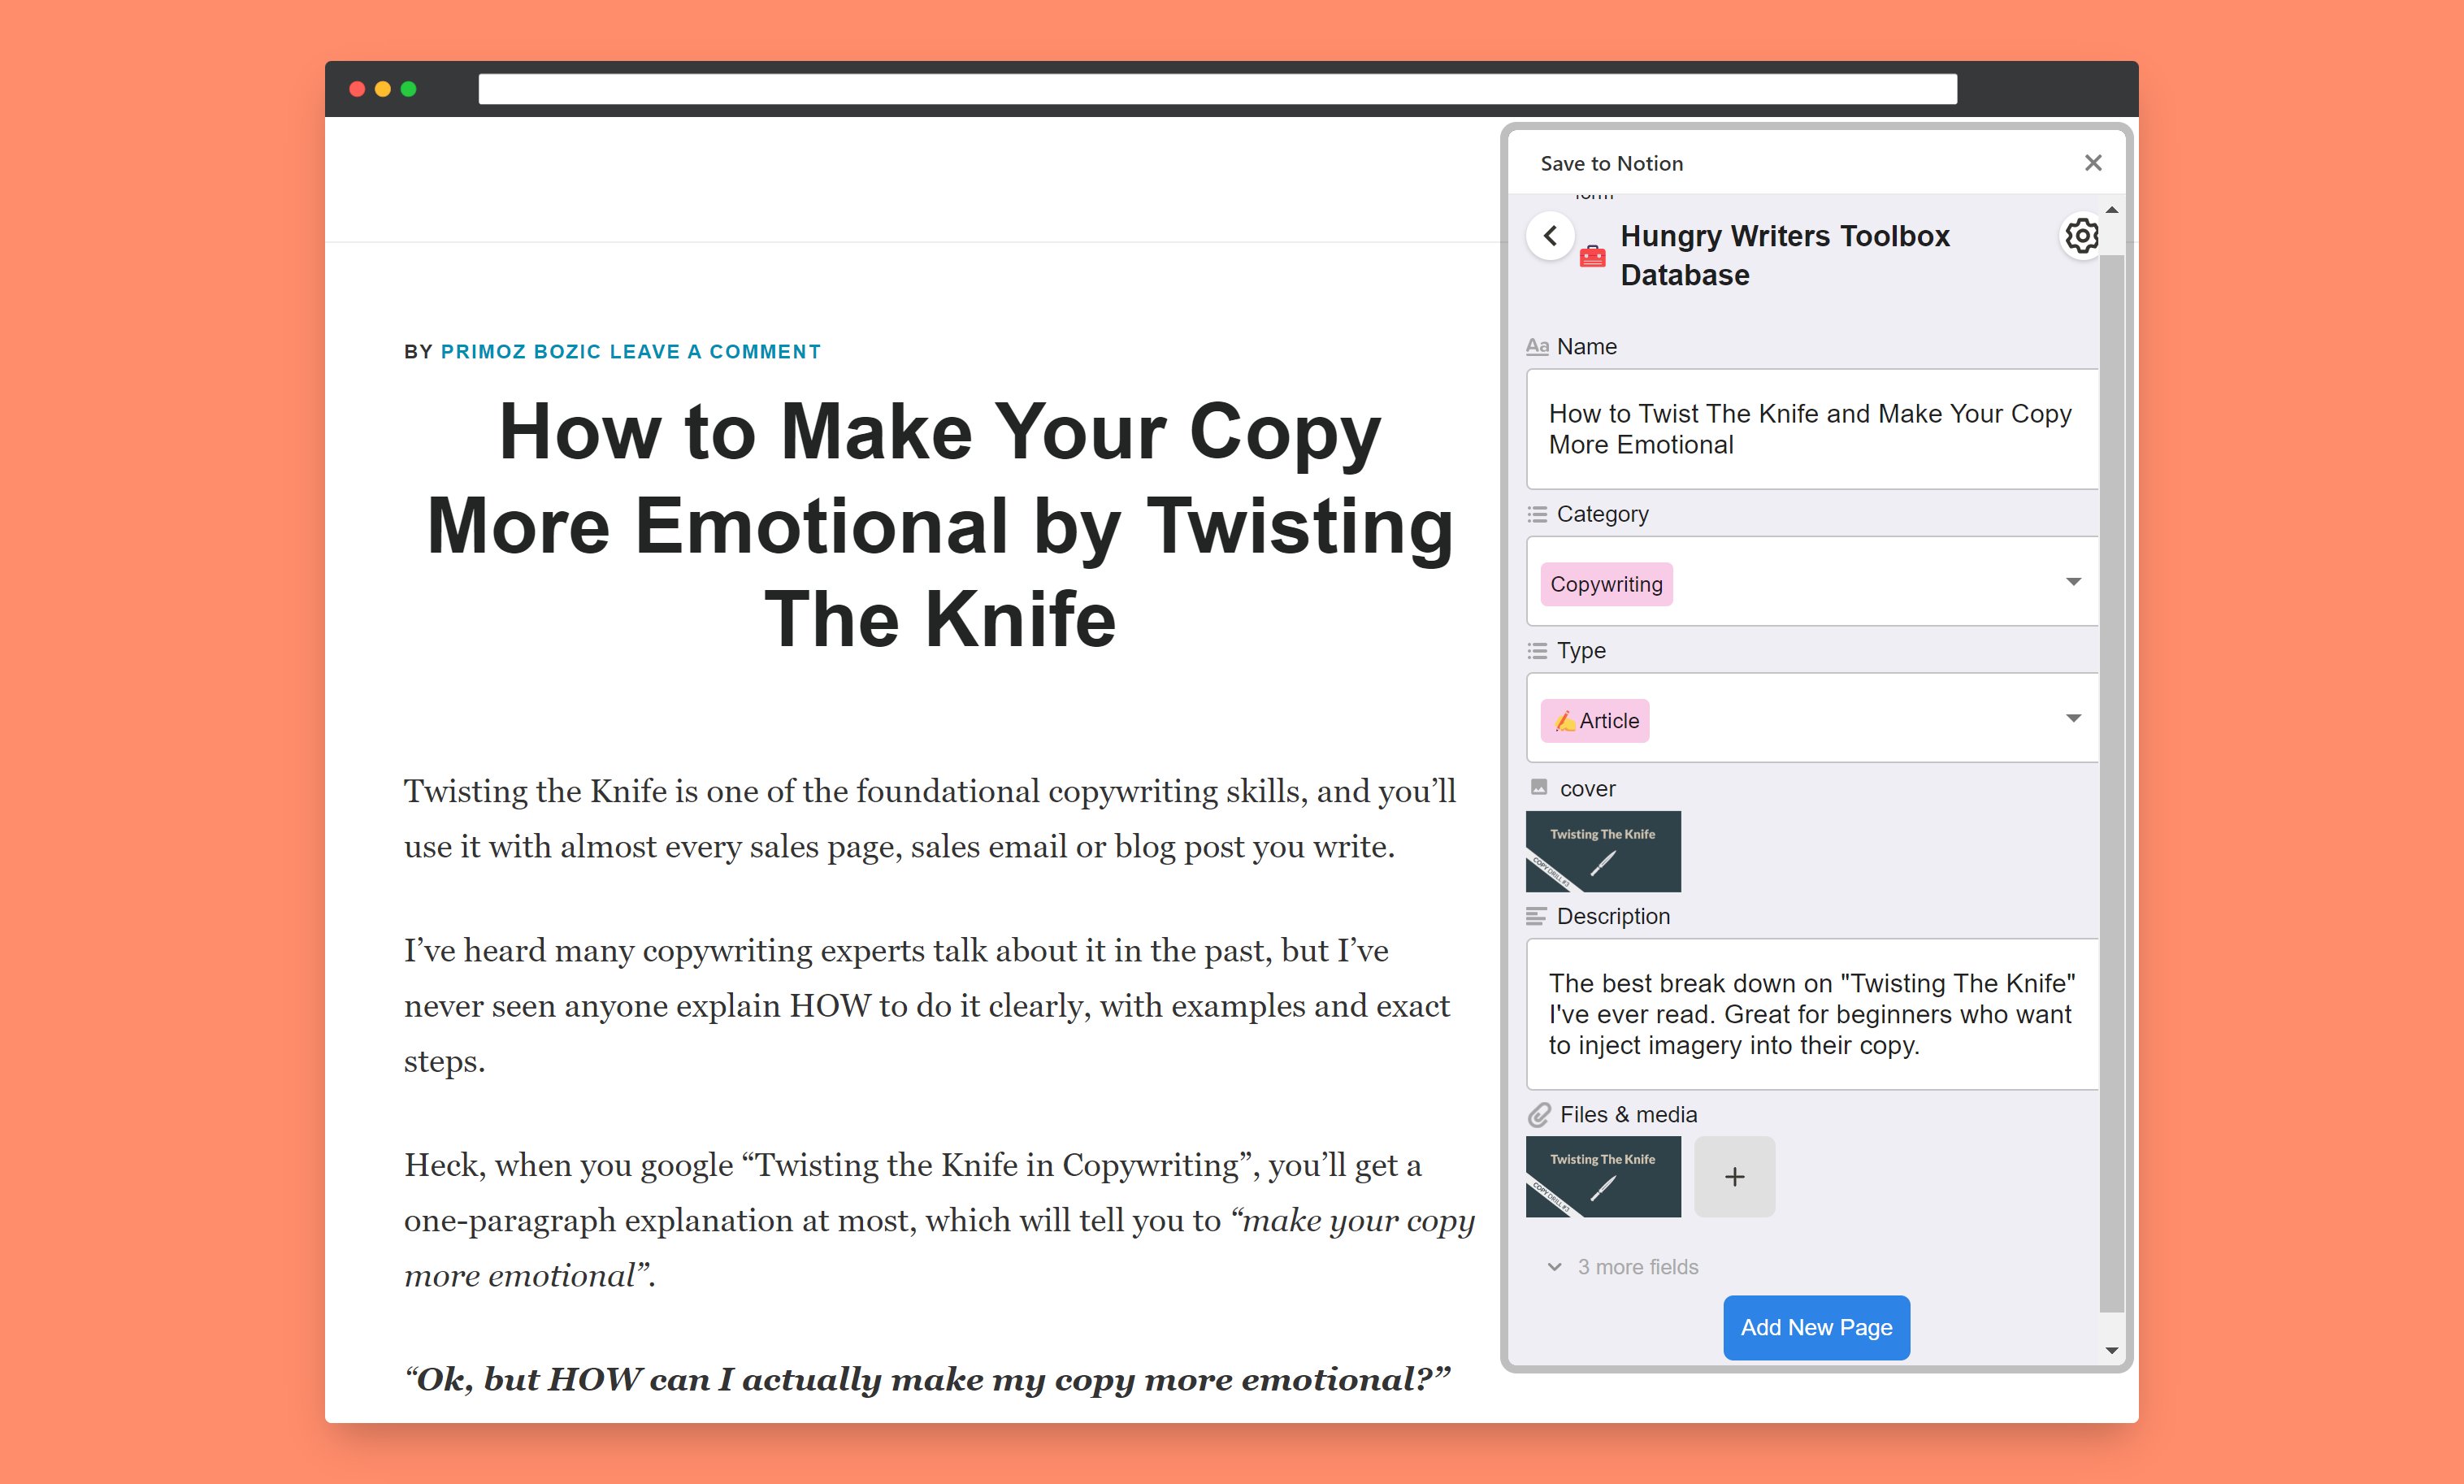Click the red toolbox database icon
This screenshot has height=1484, width=2464.
(1592, 256)
